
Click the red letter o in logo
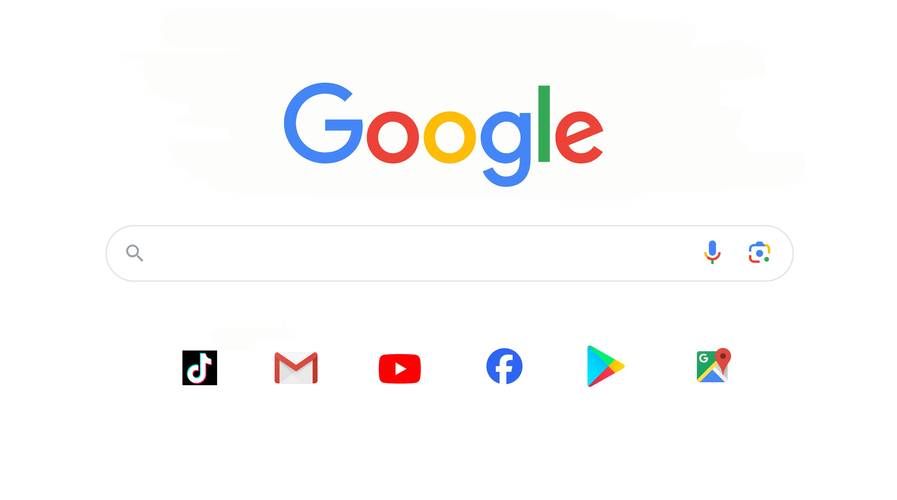[x=393, y=137]
